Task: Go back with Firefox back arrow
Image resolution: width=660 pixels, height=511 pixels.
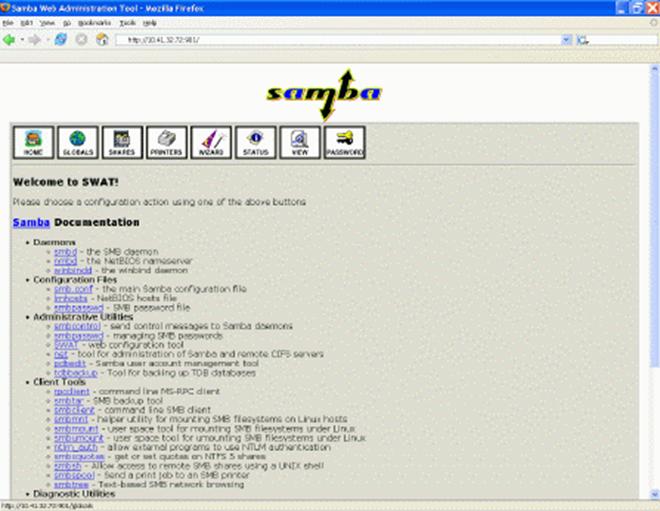Action: pyautogui.click(x=9, y=40)
